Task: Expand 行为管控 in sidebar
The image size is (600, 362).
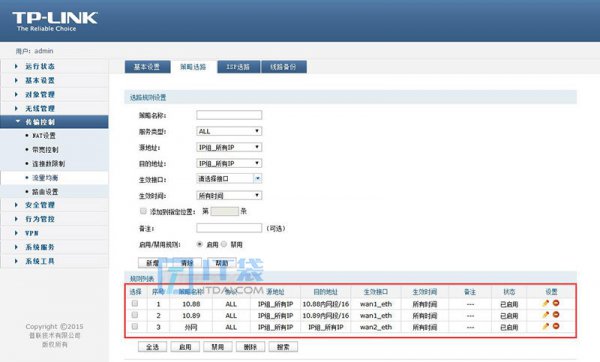Action: 40,219
